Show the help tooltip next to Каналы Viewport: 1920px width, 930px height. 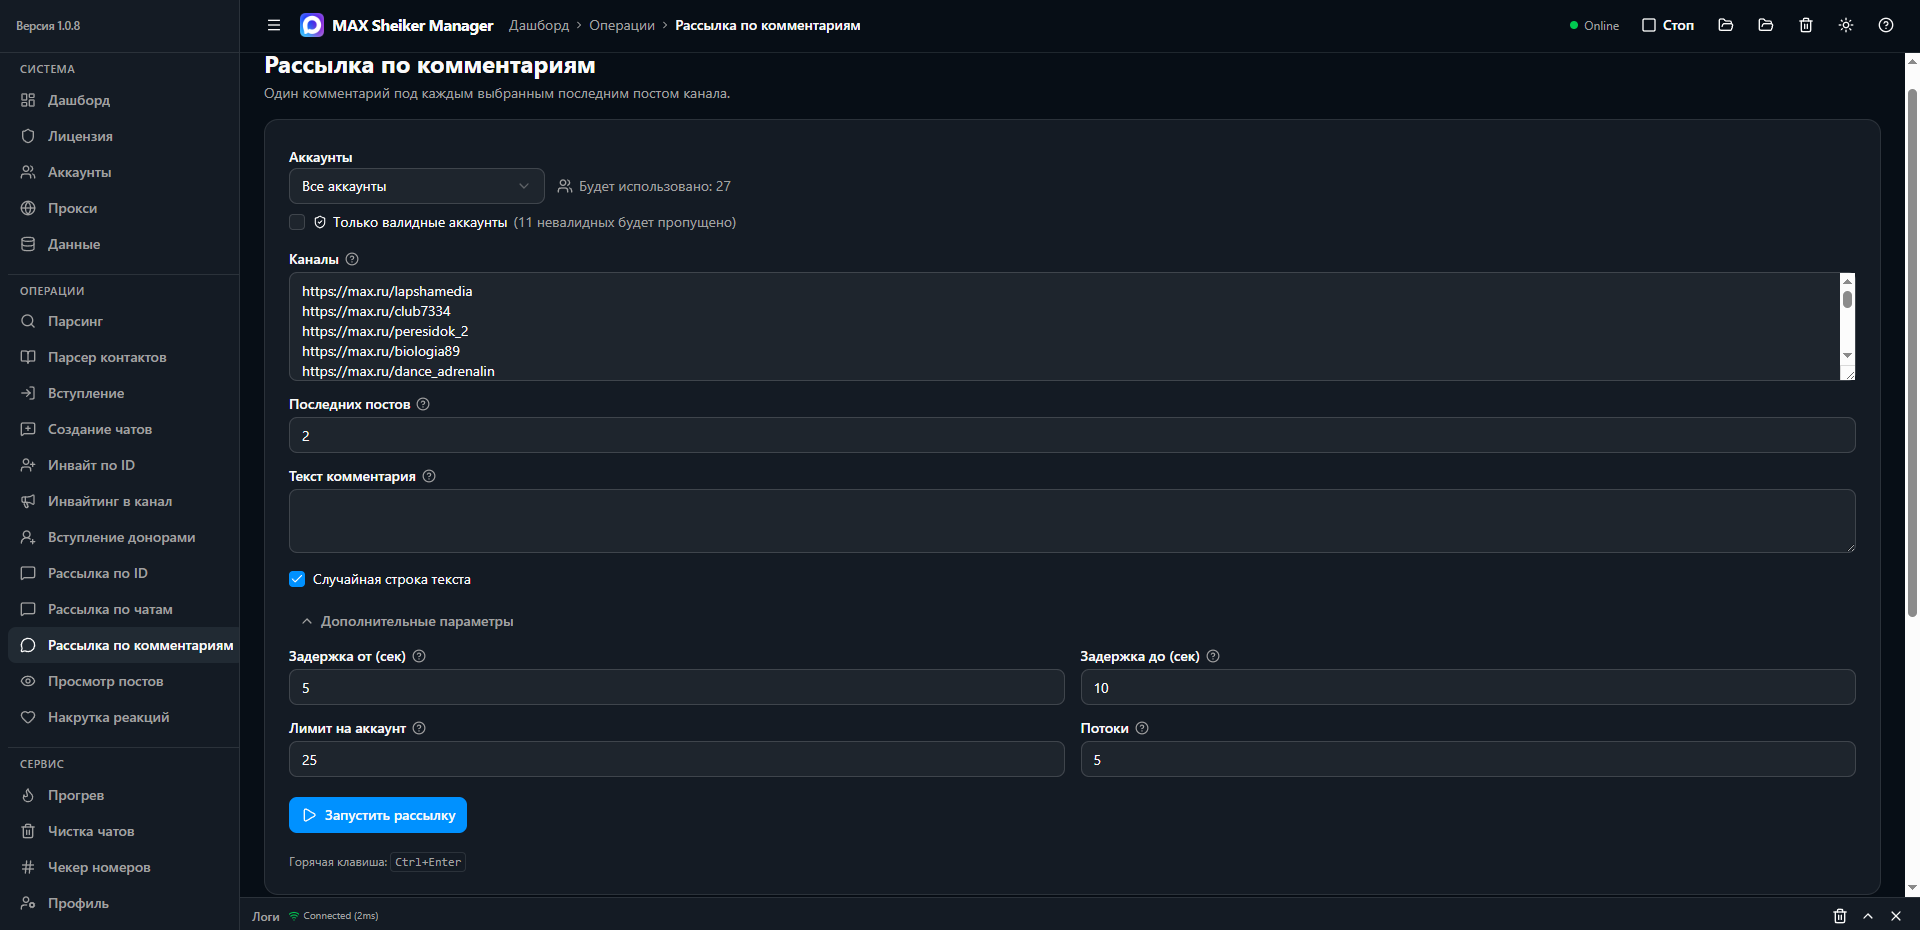[352, 259]
